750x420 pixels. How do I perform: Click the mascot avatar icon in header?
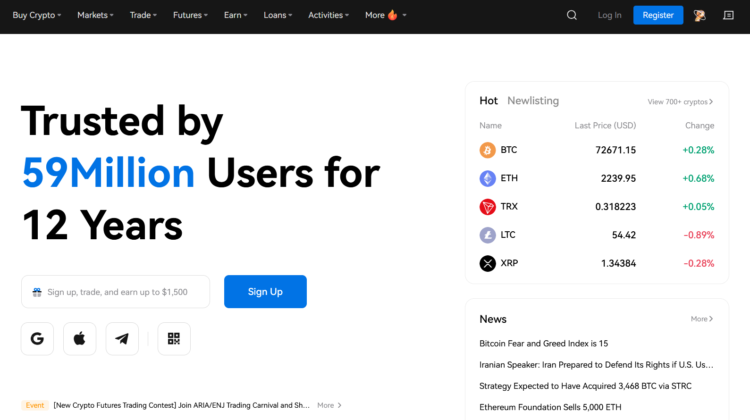[701, 15]
